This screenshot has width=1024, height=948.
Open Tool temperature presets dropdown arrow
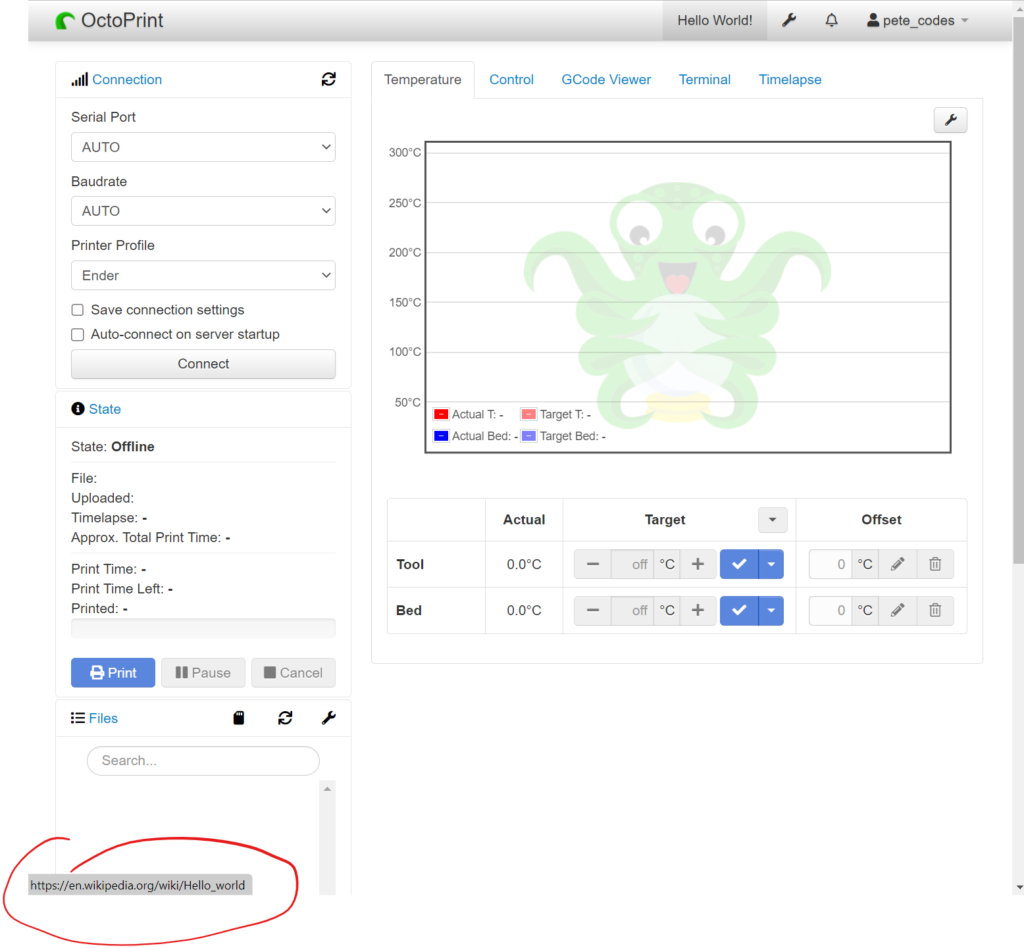pyautogui.click(x=771, y=564)
